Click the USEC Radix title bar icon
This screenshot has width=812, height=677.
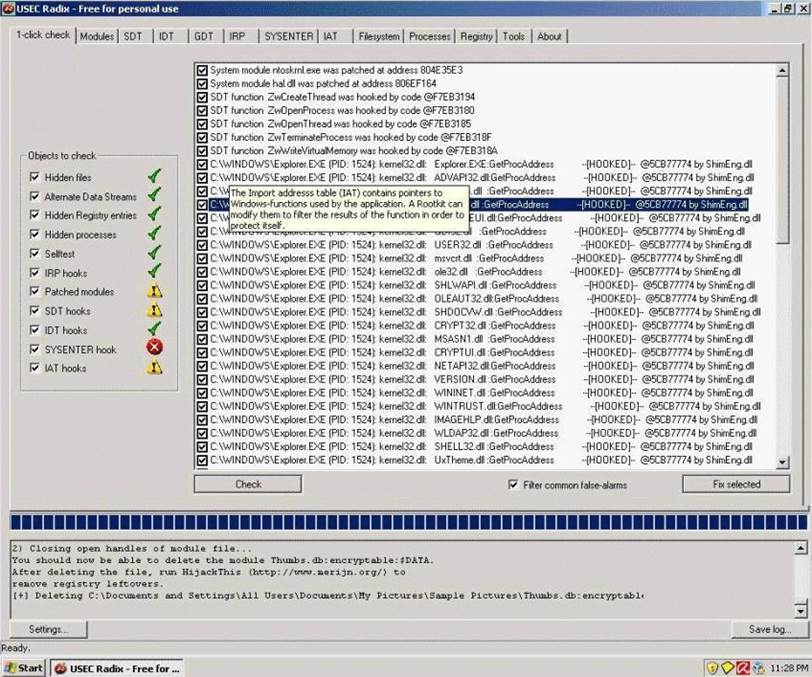click(x=8, y=9)
